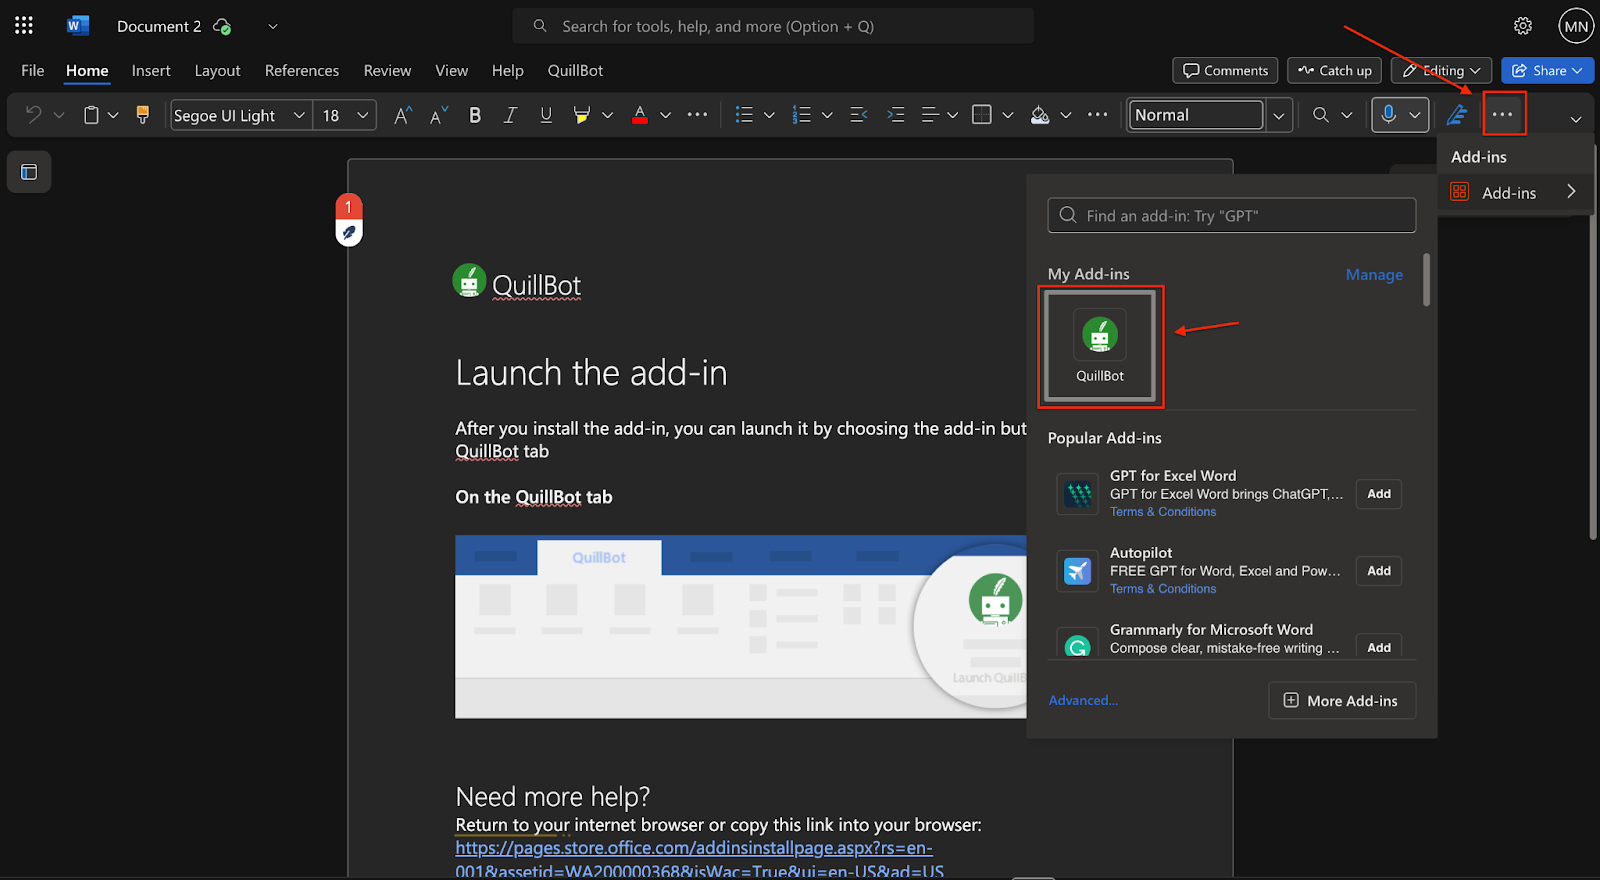Expand the Normal styles dropdown
Screen dimensions: 1600x880
(x=1278, y=115)
